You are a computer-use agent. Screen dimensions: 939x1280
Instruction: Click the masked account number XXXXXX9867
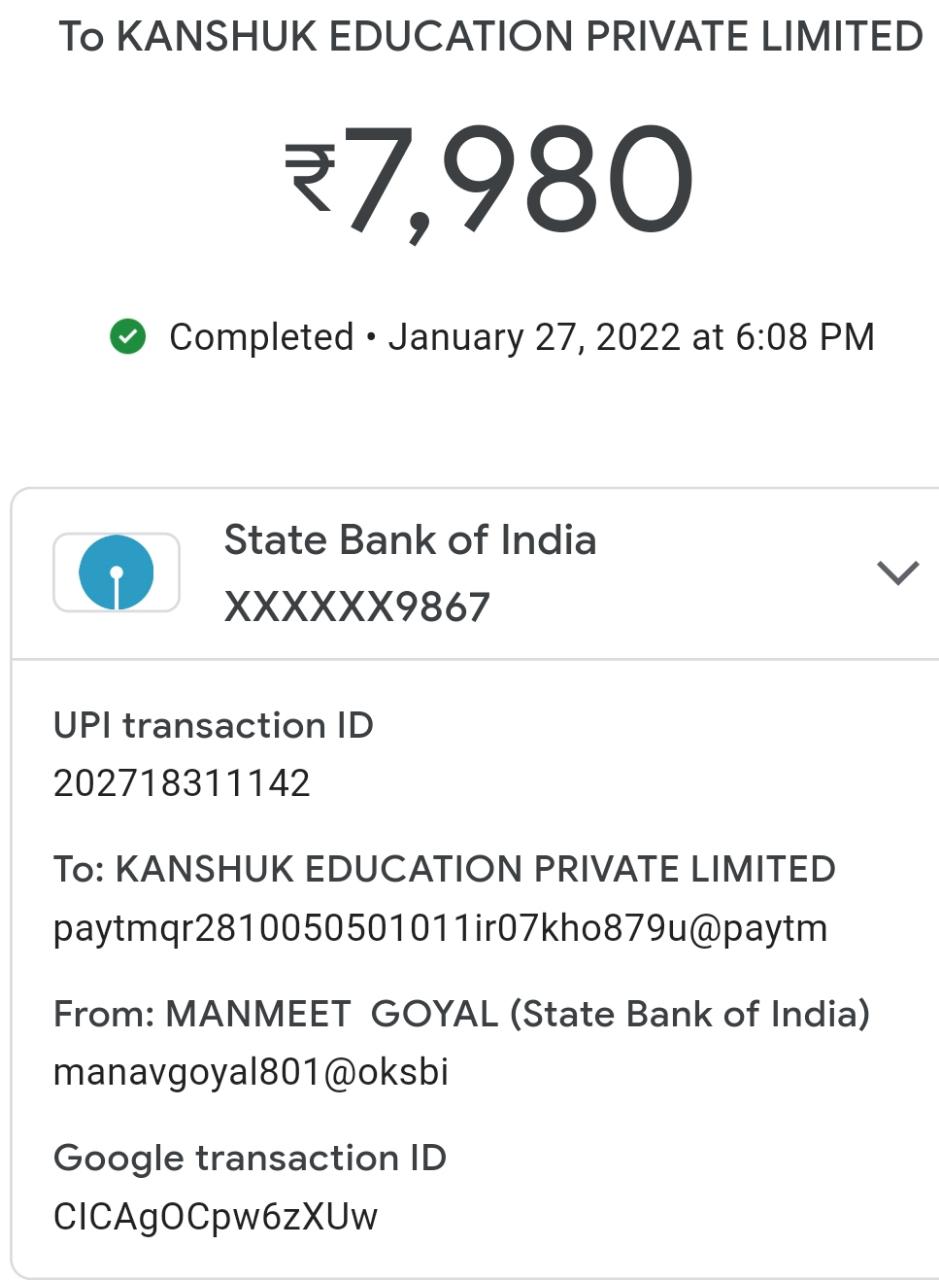click(357, 607)
